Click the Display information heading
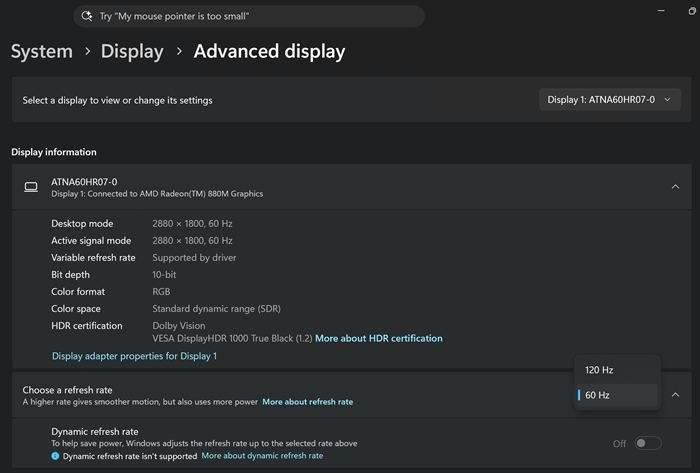The width and height of the screenshot is (700, 473). [54, 152]
